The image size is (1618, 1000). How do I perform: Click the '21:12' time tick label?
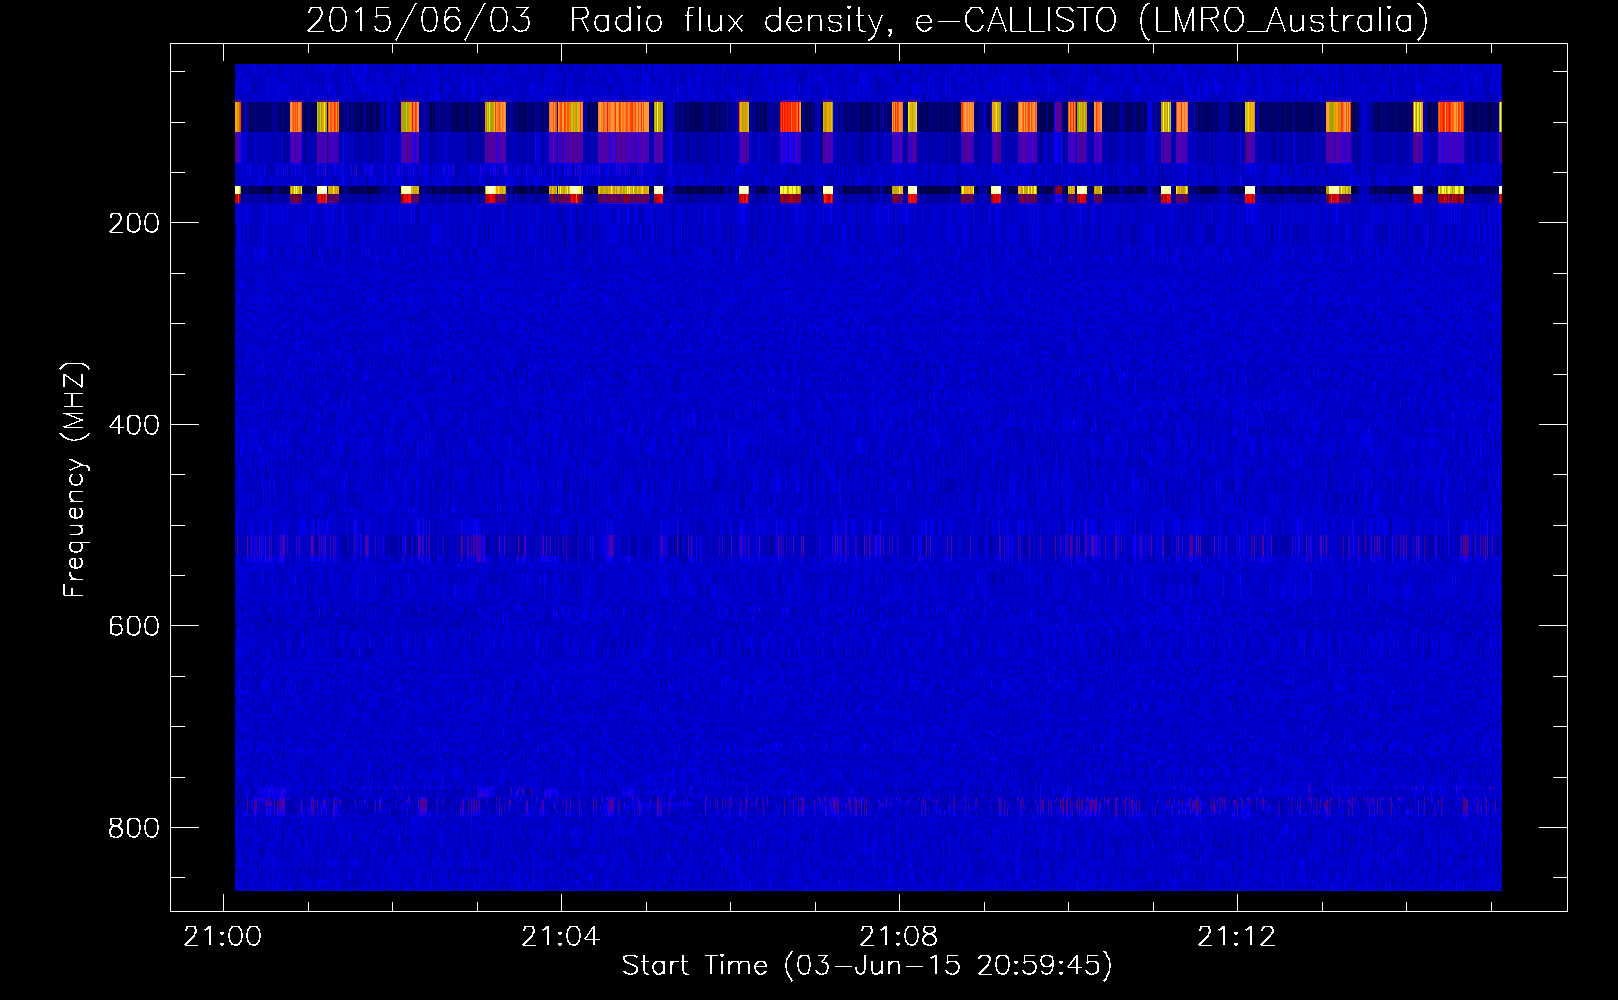click(x=1237, y=936)
